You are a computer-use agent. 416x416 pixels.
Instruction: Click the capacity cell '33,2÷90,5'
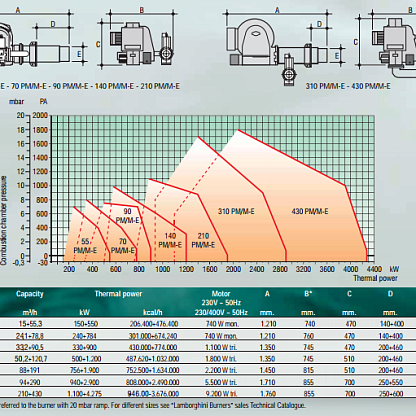30,347
